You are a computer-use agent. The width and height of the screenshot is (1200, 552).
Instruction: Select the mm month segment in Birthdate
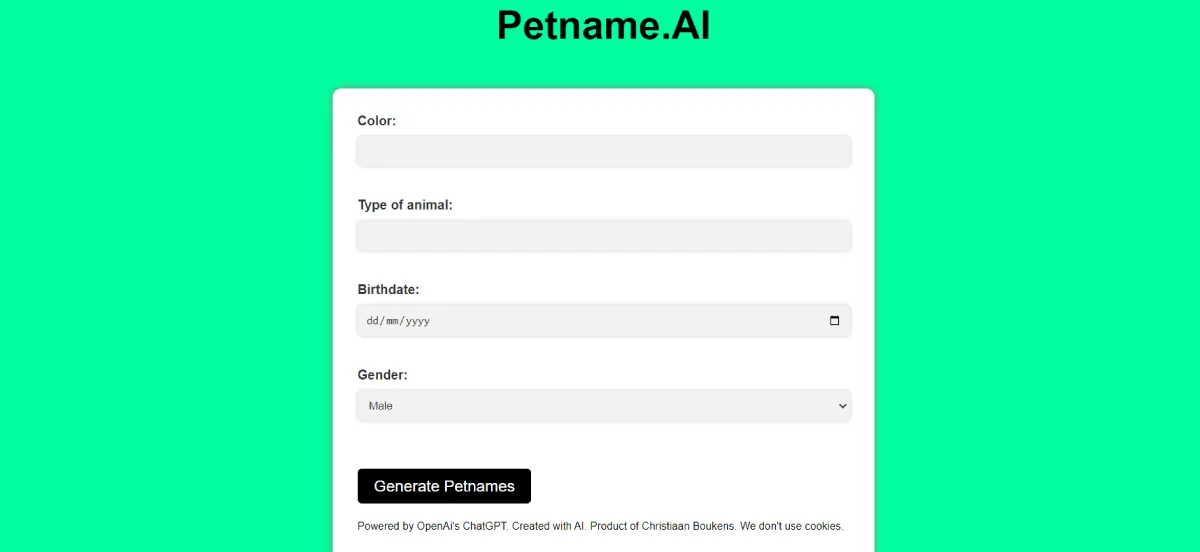tap(391, 321)
